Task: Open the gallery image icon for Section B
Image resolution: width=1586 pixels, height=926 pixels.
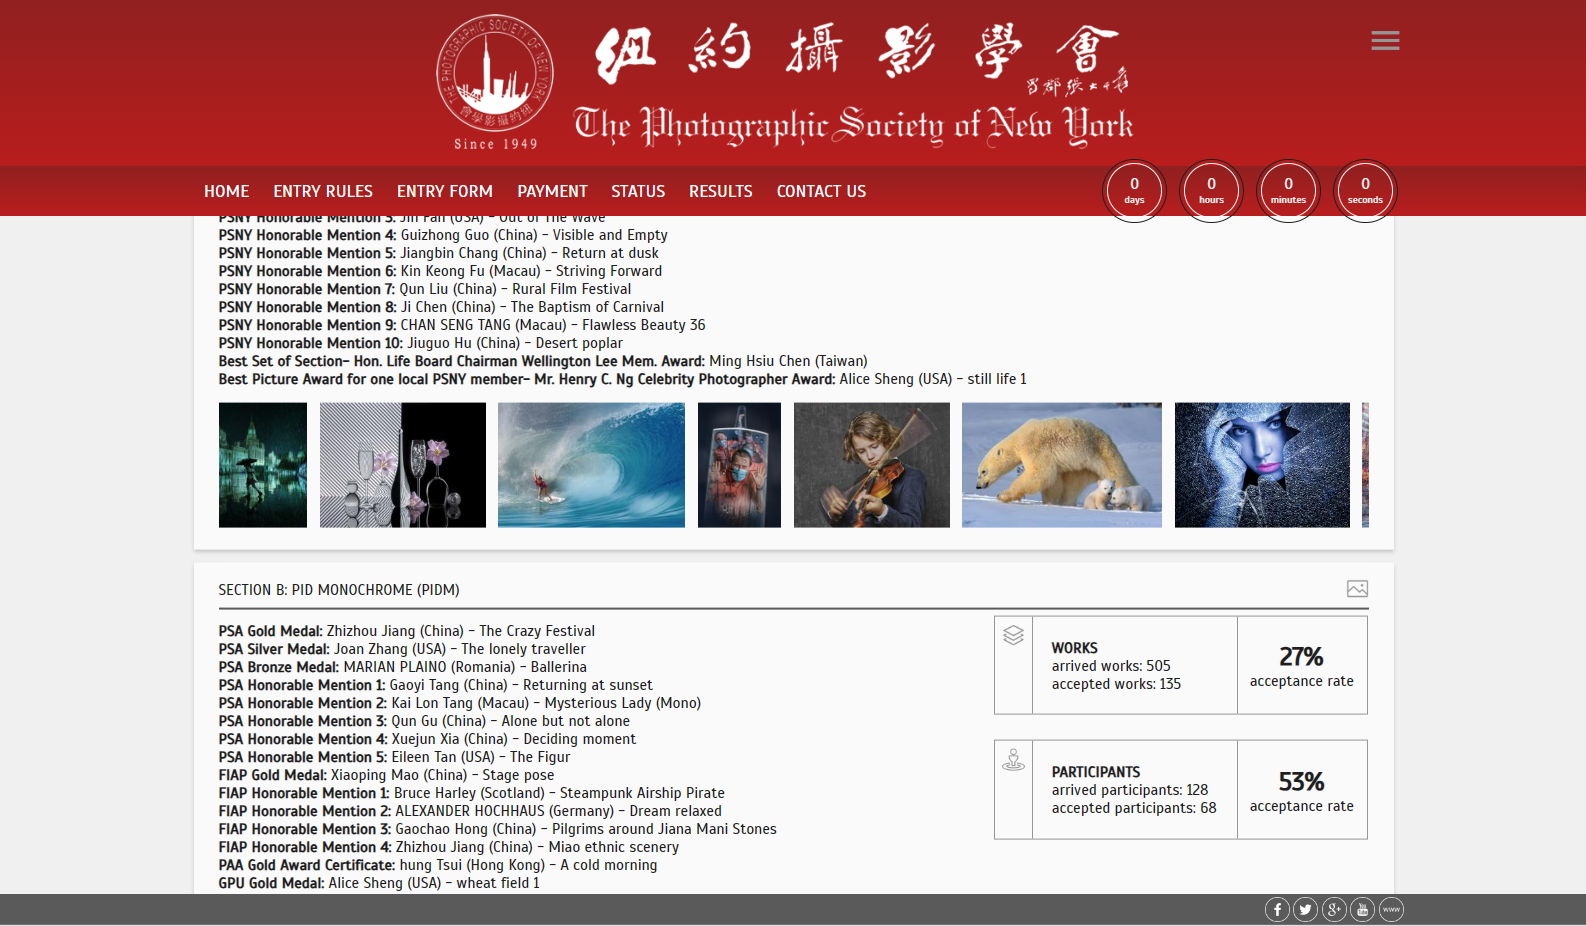Action: pyautogui.click(x=1357, y=589)
